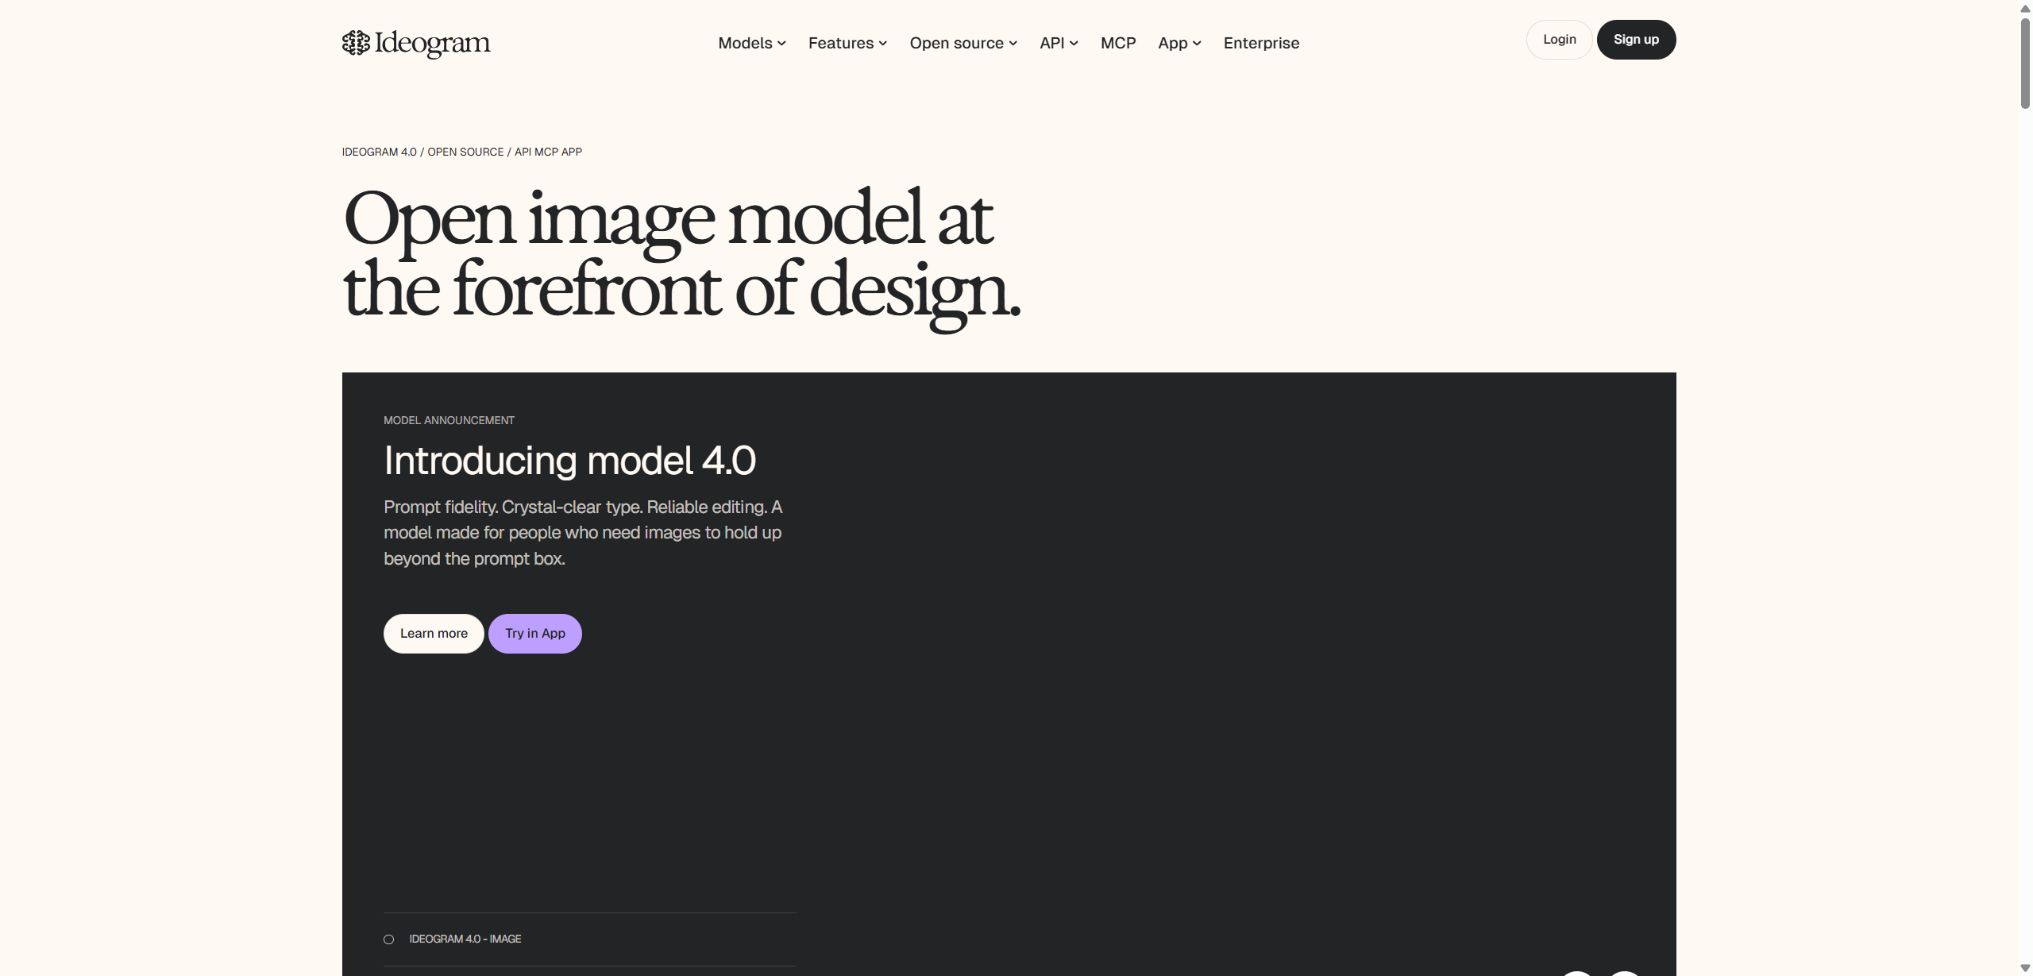This screenshot has height=976, width=2033.
Task: Click the scrollbar up arrow
Action: (x=2025, y=8)
